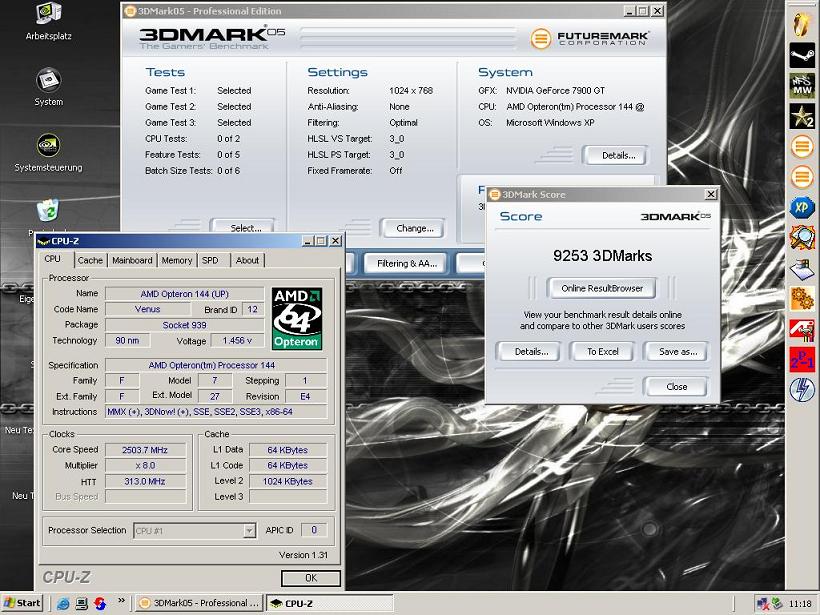Viewport: 820px width, 615px height.
Task: Export score with To Excel button
Action: (602, 351)
